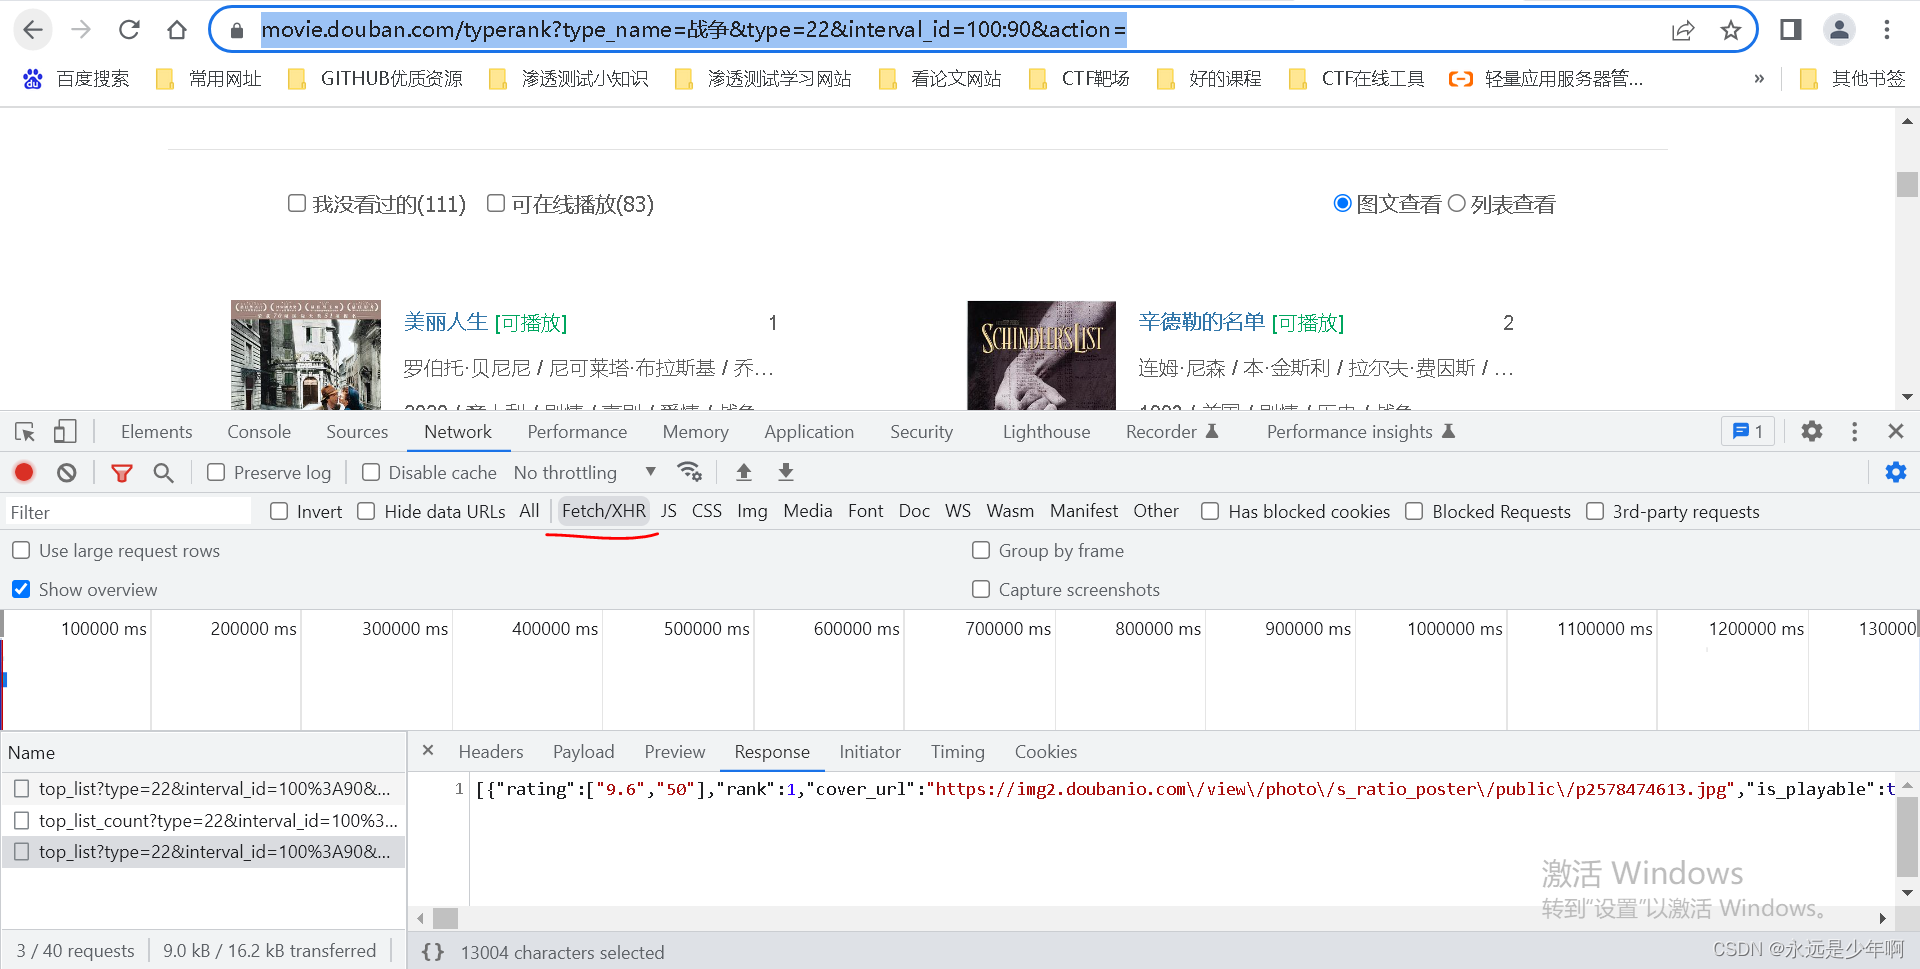Clear all network requests
This screenshot has height=969, width=1920.
[65, 472]
